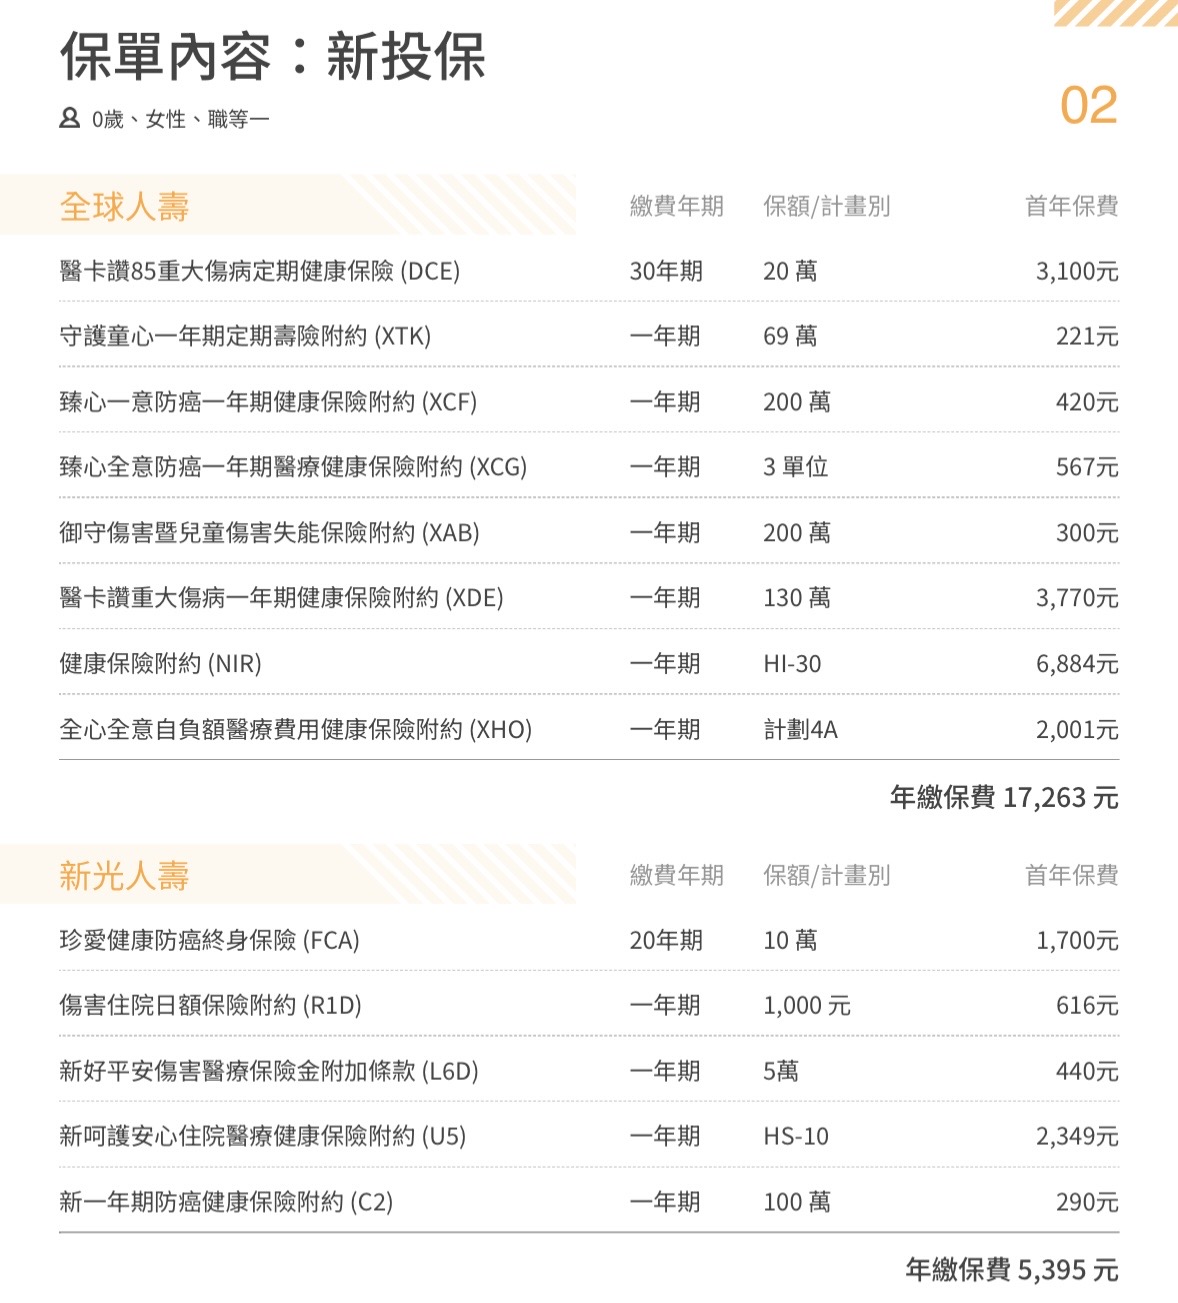1178x1303 pixels.
Task: Click 新呵護安心住院醫療健康保險附約 (U5) row
Action: (x=262, y=1136)
